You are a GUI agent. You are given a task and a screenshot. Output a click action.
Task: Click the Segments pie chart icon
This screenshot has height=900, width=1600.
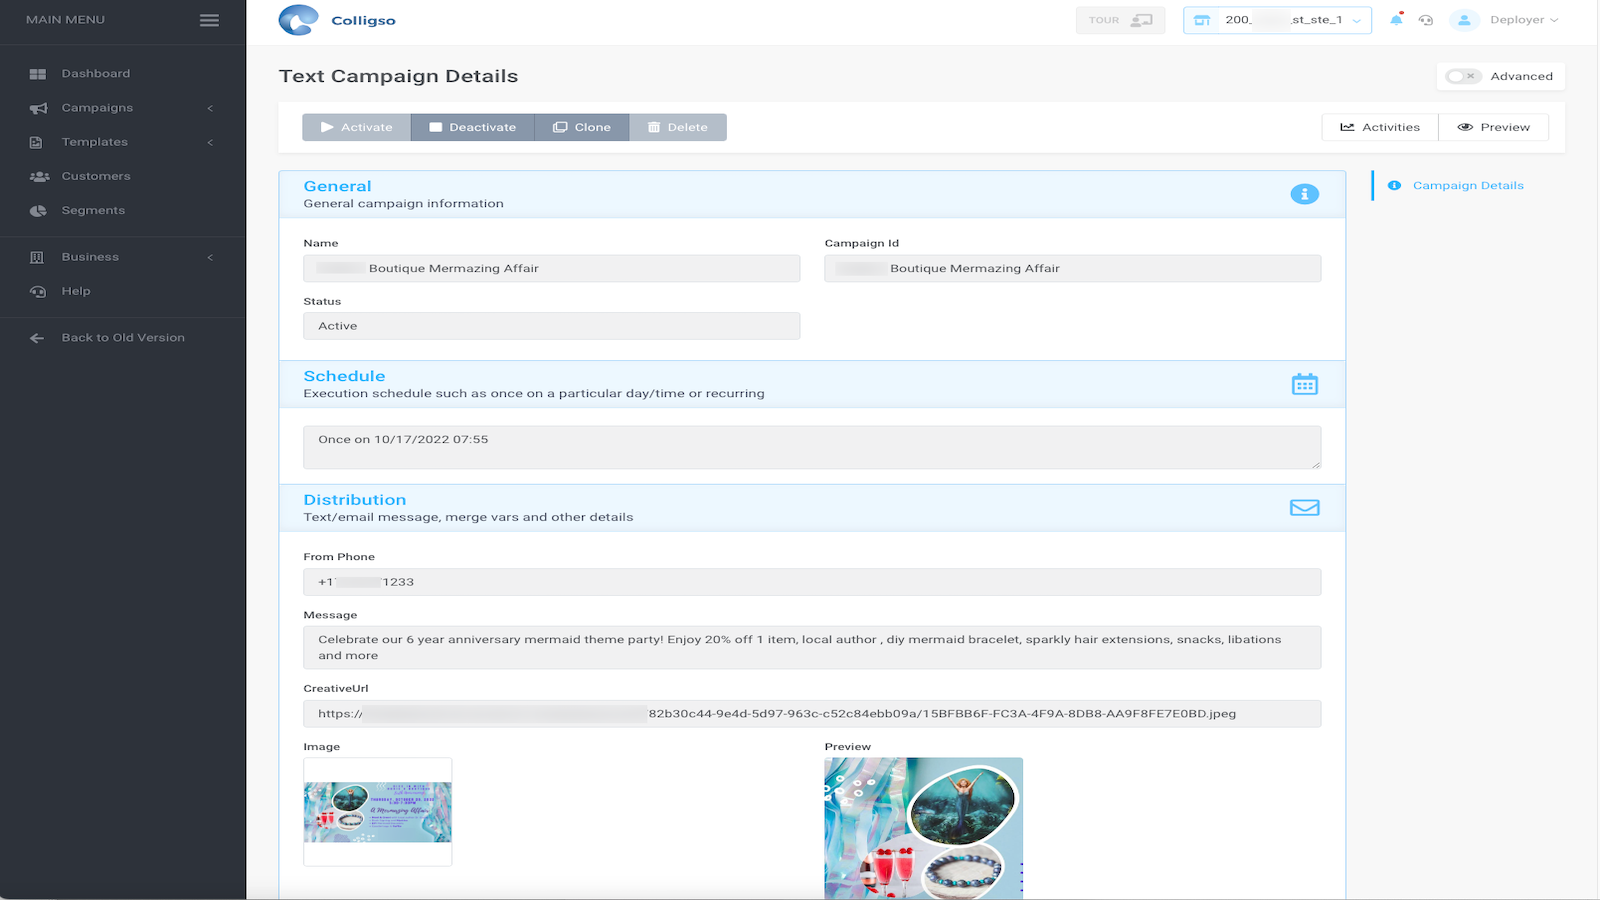[x=38, y=211]
